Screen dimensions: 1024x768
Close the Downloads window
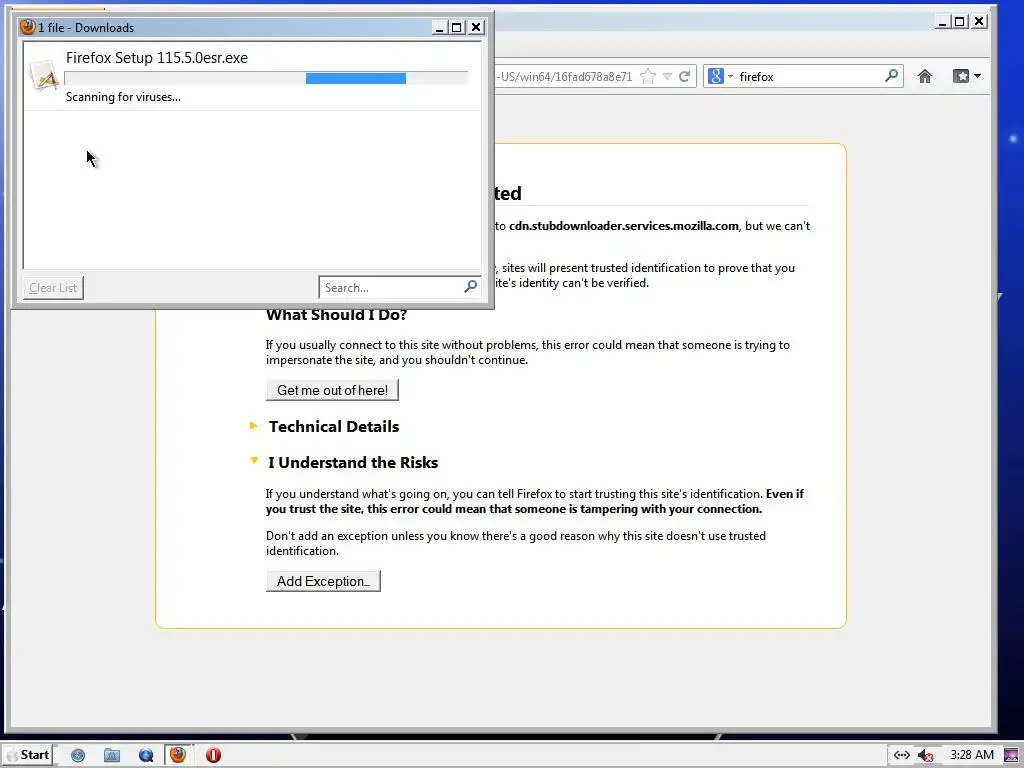[476, 27]
